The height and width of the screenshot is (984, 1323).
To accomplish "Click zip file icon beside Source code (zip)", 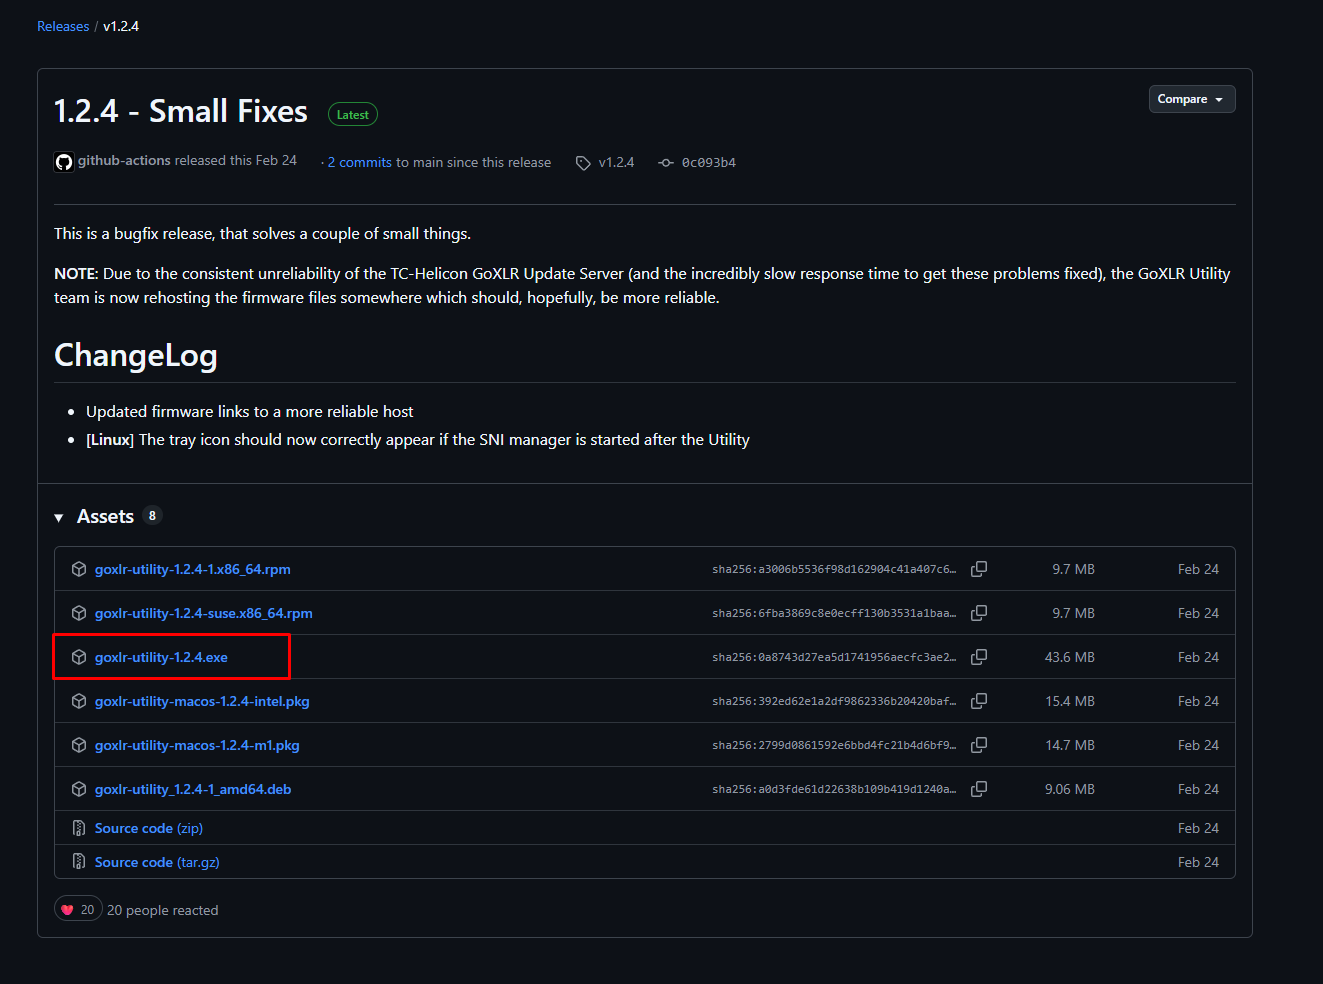I will point(79,828).
